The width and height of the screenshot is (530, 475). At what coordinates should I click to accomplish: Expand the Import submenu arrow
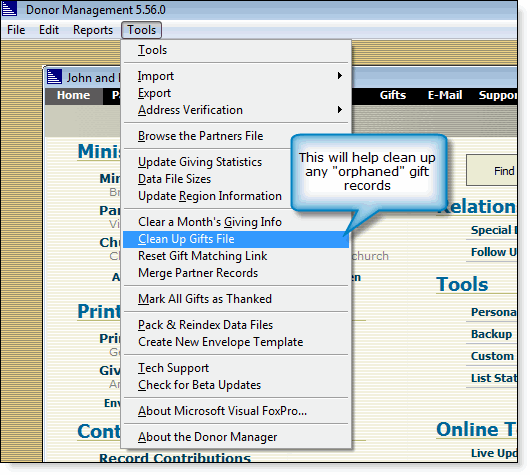340,76
